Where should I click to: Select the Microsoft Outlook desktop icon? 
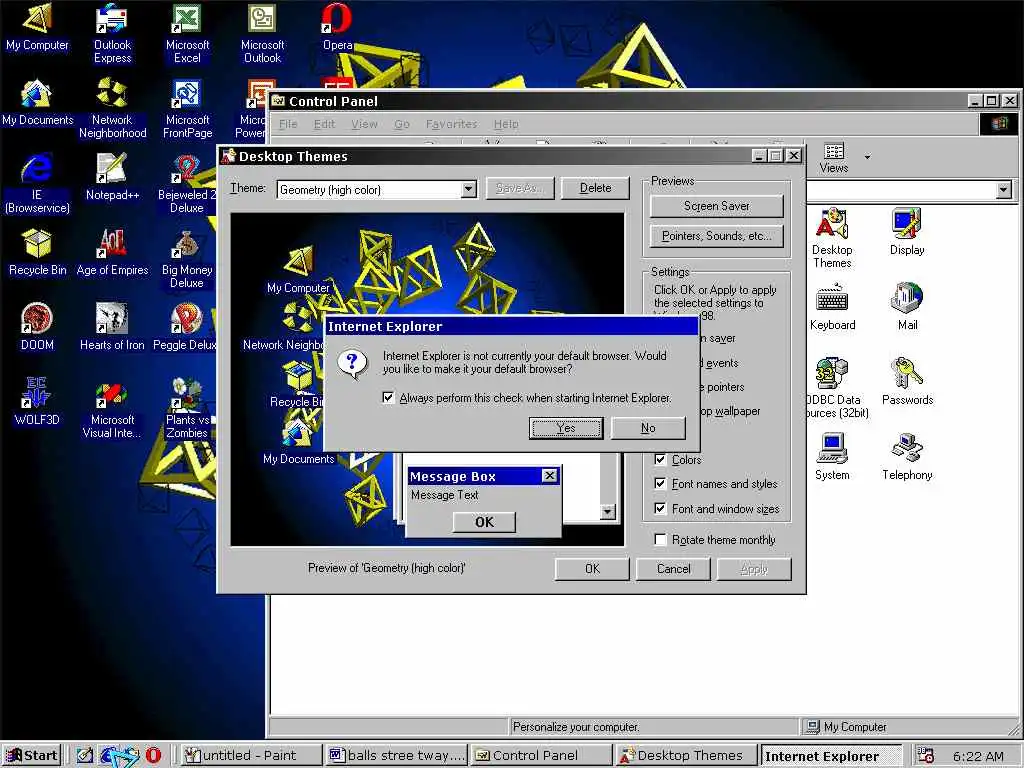[263, 33]
